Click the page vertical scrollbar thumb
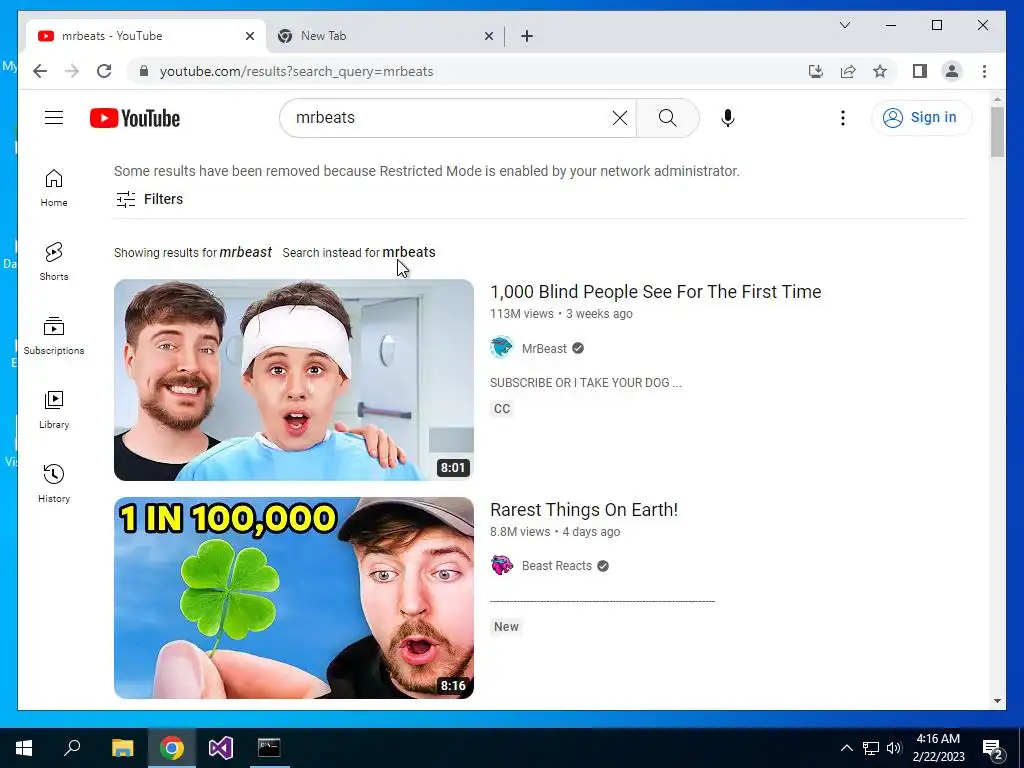 point(997,132)
